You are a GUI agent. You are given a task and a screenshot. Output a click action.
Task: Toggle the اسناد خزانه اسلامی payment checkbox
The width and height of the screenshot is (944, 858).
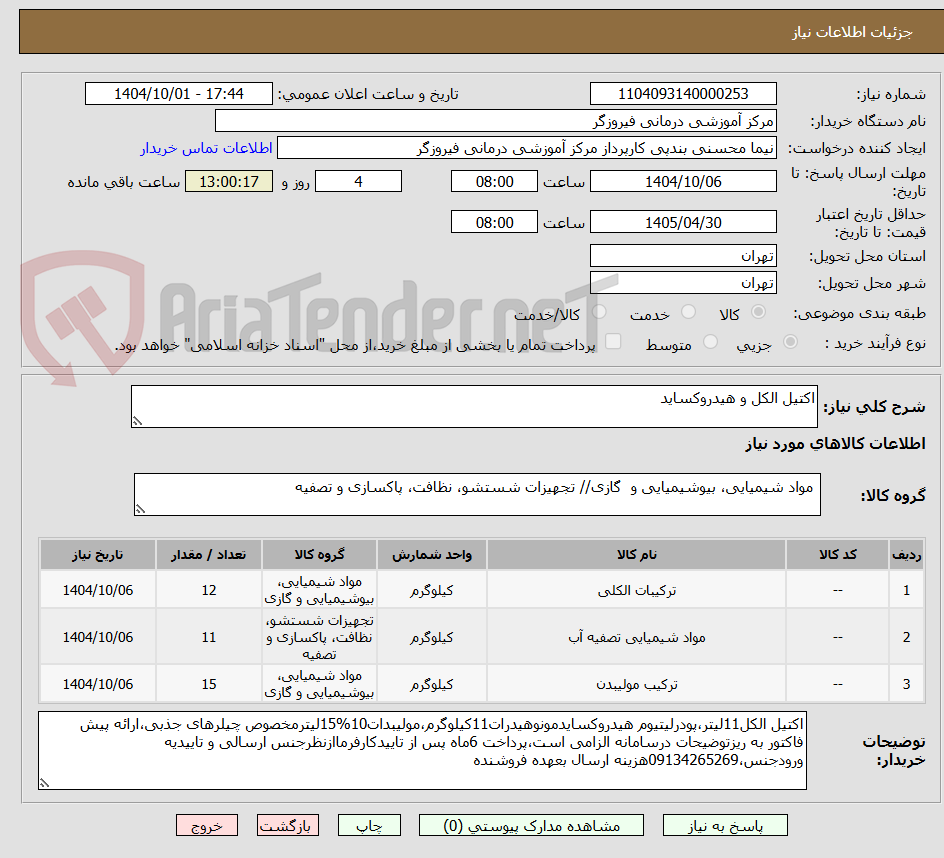tap(611, 341)
